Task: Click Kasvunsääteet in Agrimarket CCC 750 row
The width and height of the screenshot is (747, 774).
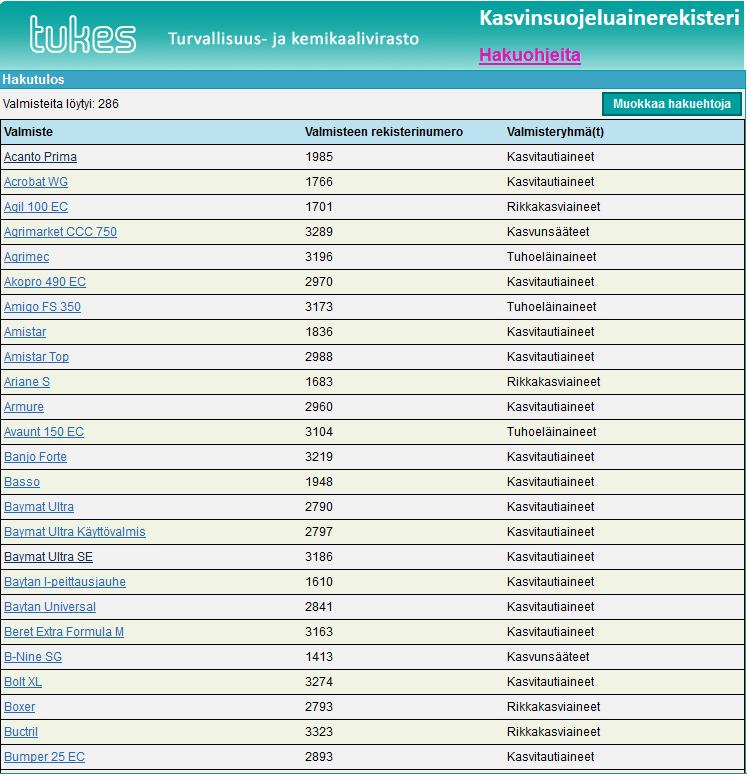Action: (x=548, y=232)
